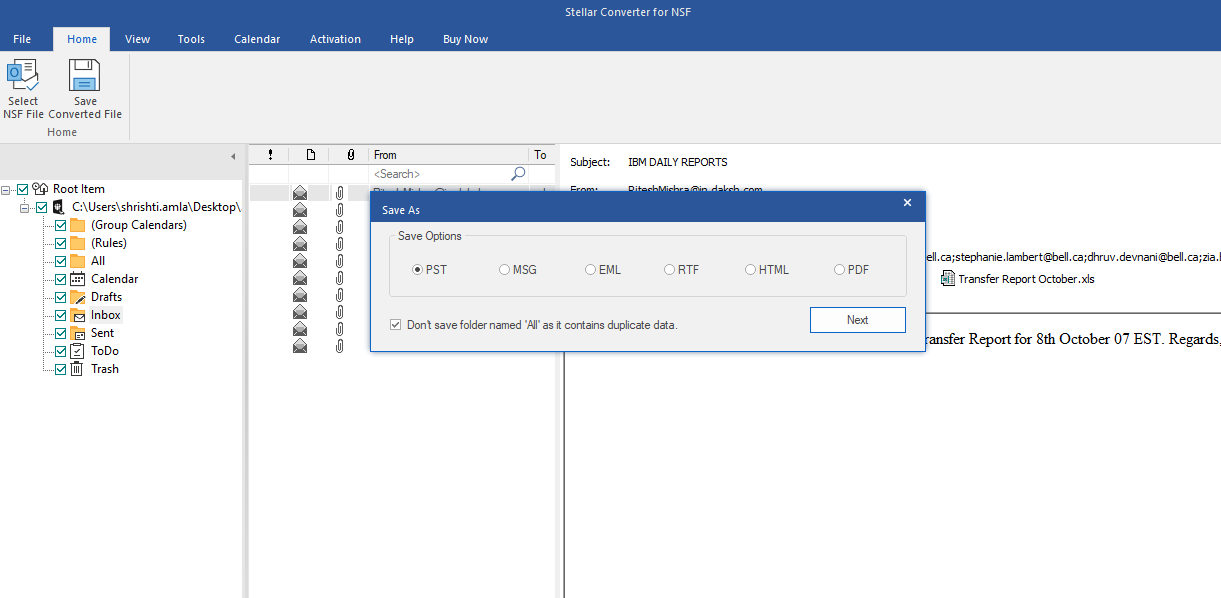Viewport: 1221px width, 598px height.
Task: Toggle the (Group Calendars) checkbox
Action: [60, 225]
